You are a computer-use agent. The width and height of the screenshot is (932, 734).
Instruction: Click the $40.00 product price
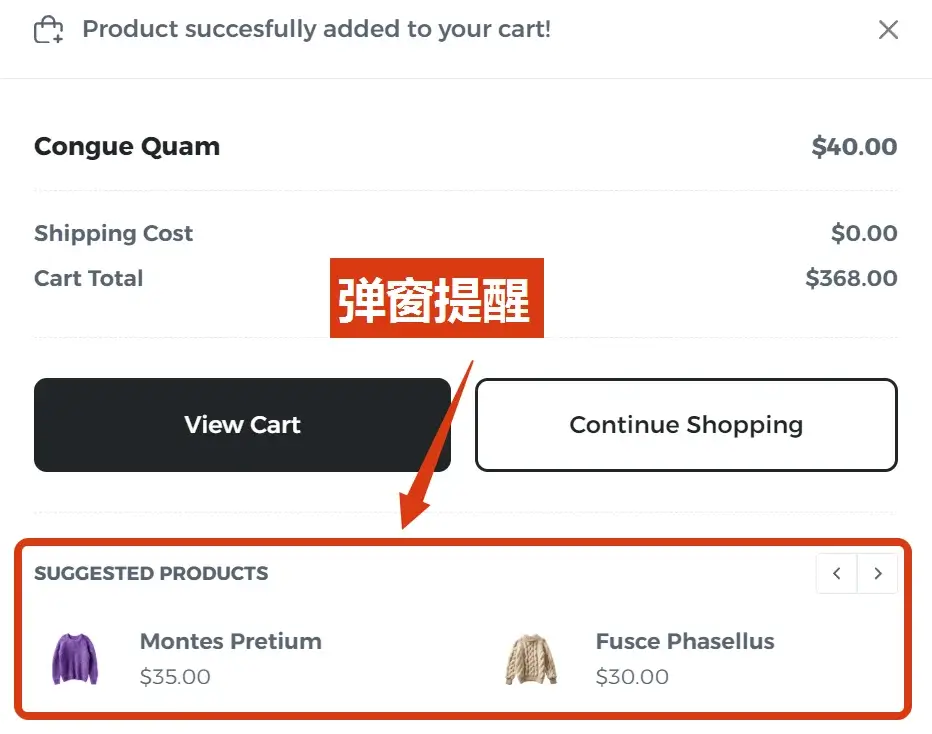point(854,147)
